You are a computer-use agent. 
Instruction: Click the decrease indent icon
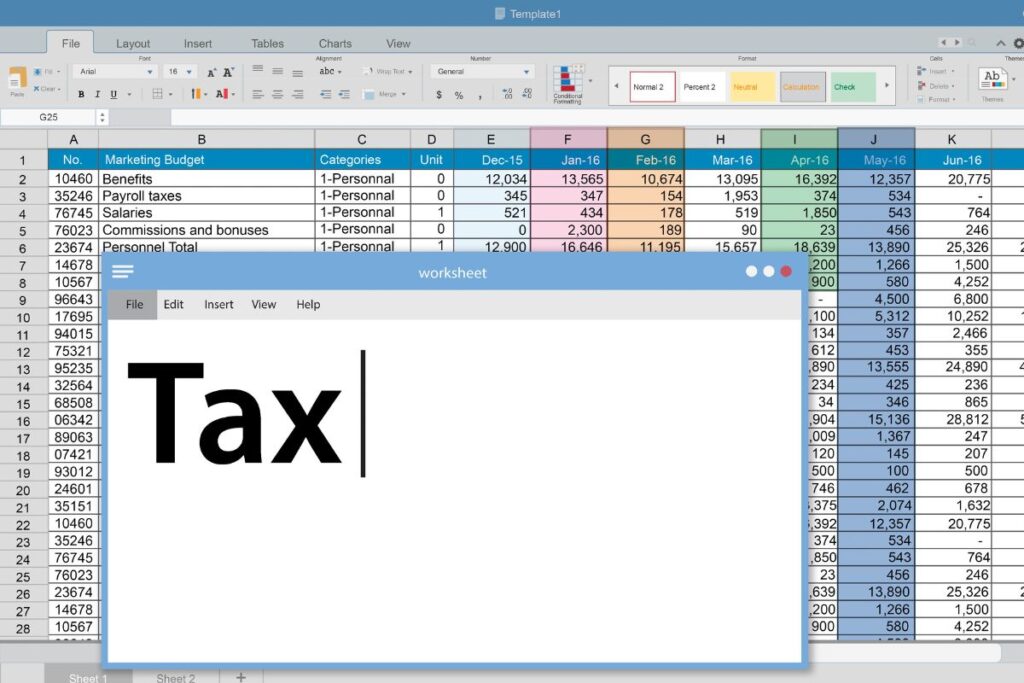[325, 95]
